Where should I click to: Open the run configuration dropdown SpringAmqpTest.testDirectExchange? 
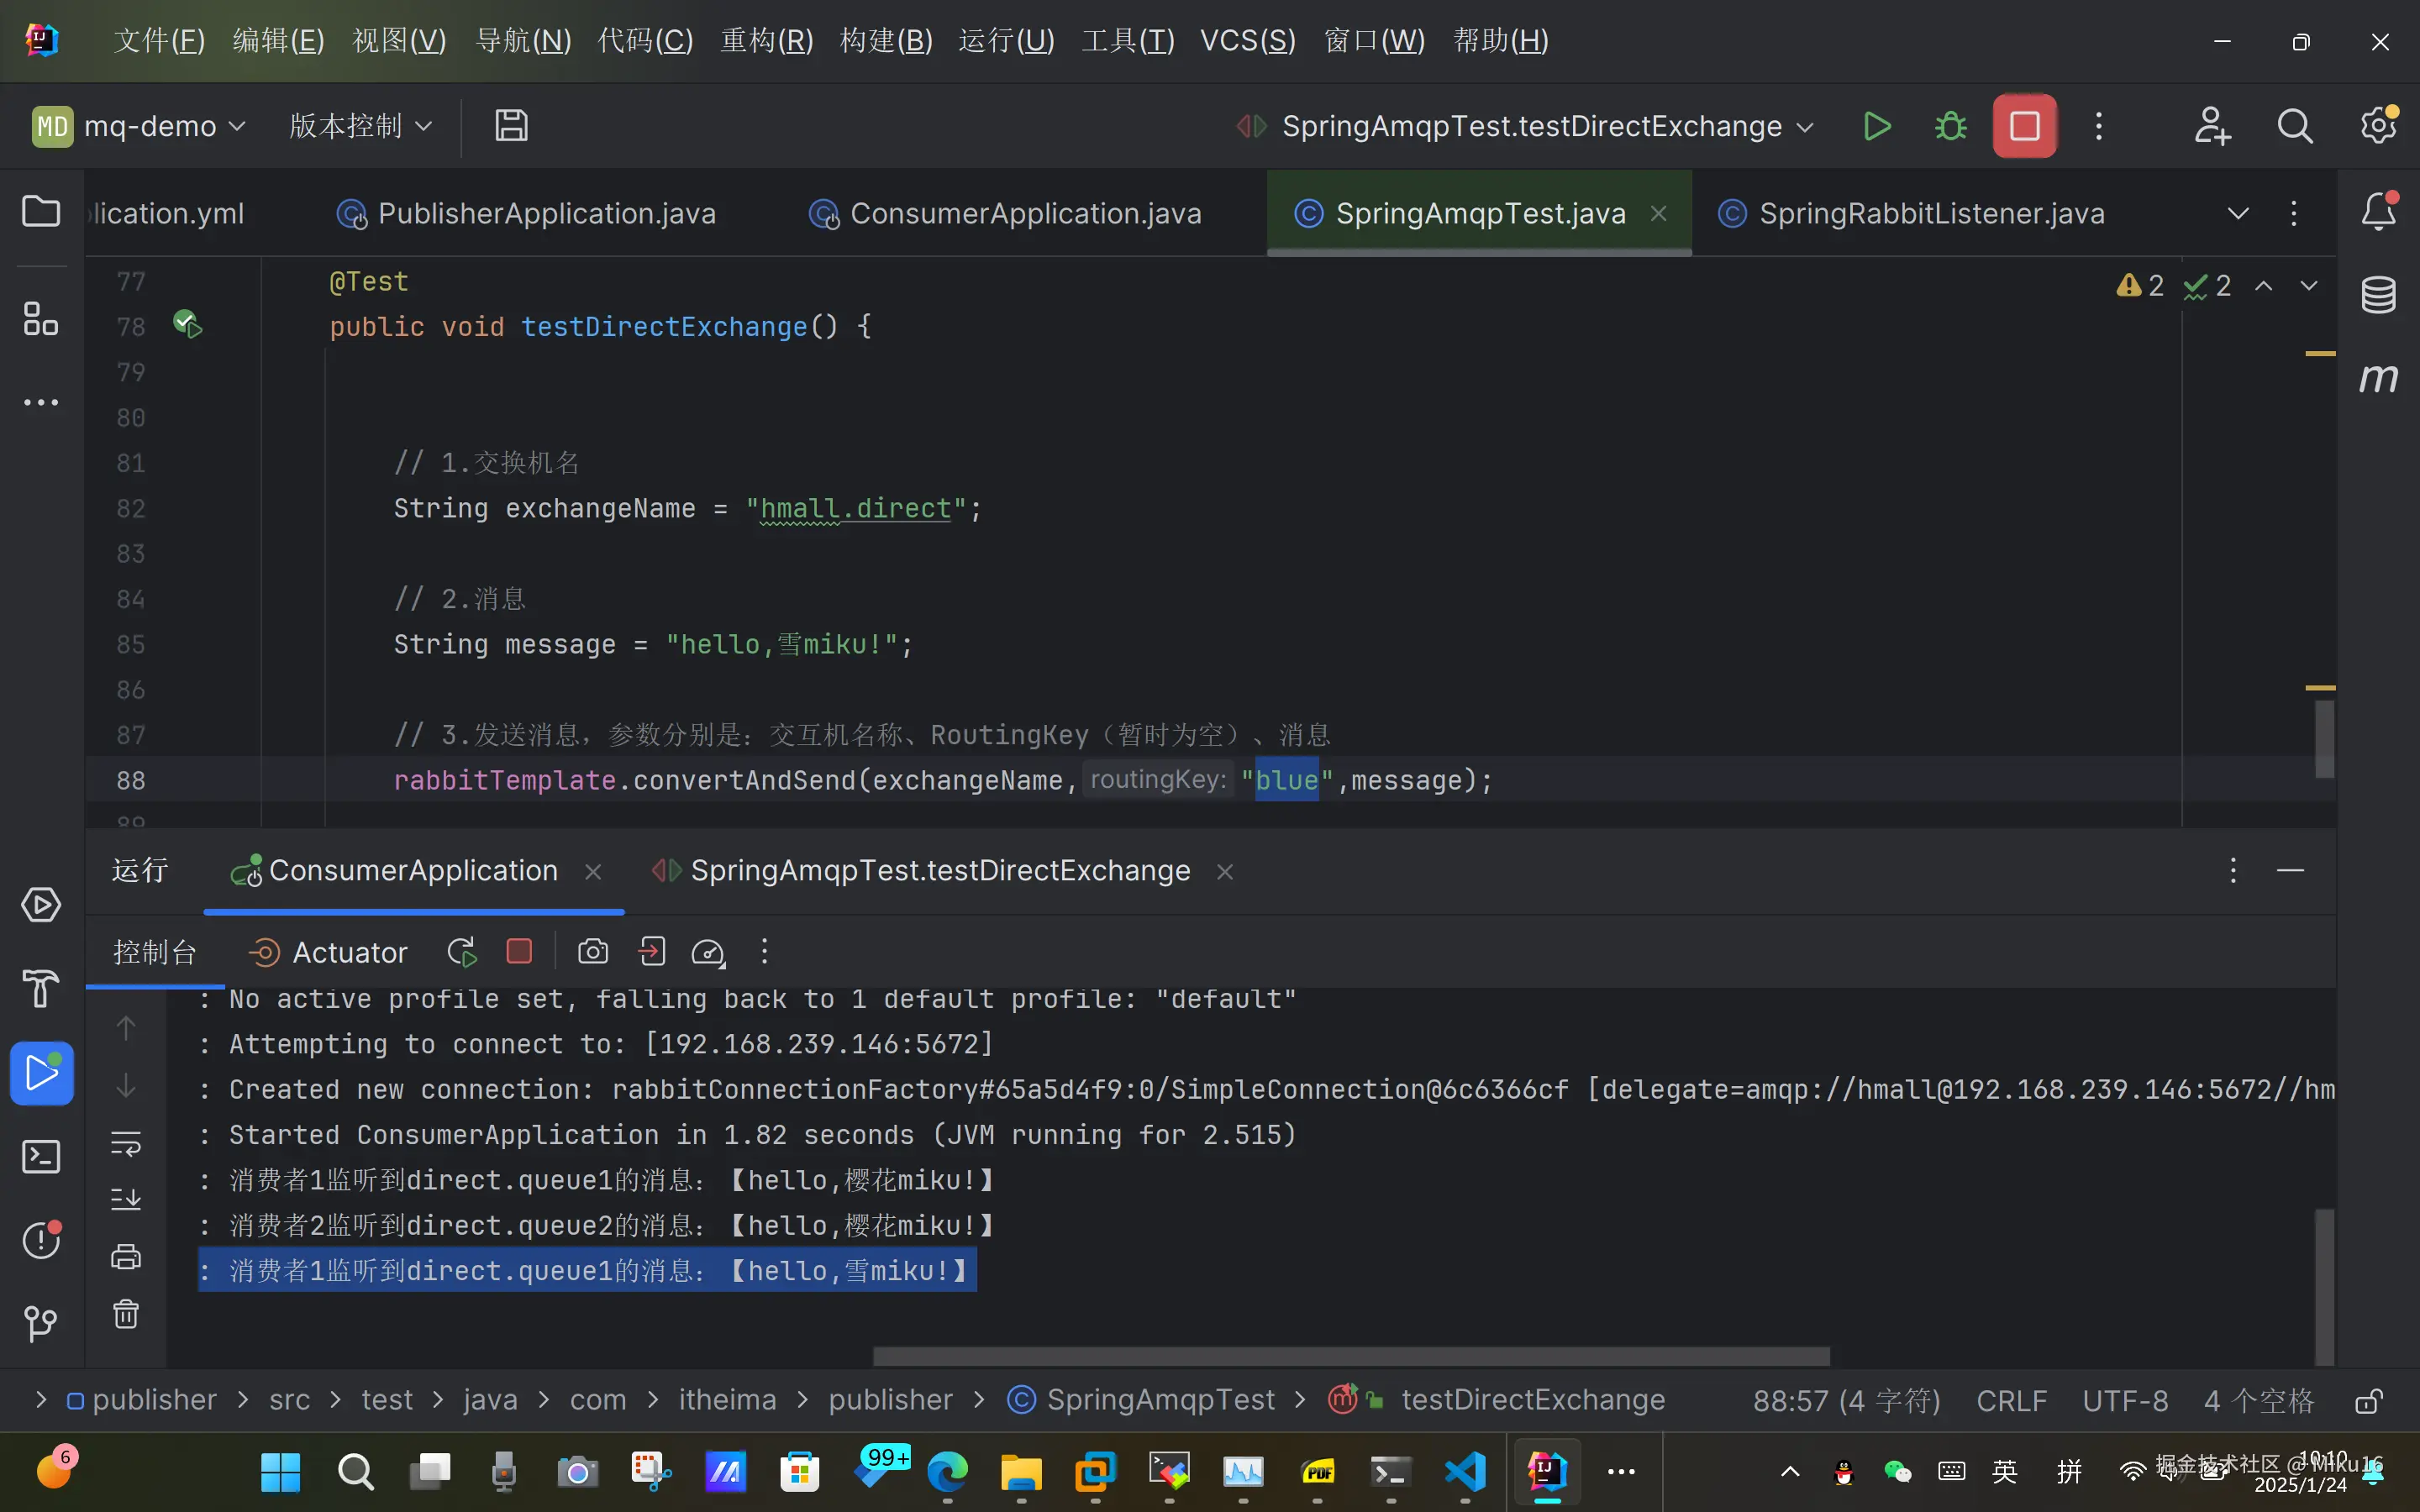tap(1530, 126)
